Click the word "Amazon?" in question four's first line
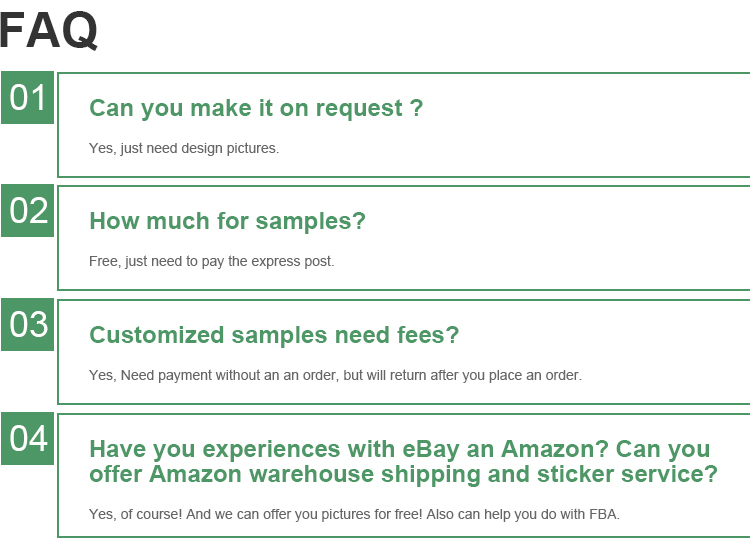Viewport: 750px width, 542px height. [x=554, y=448]
